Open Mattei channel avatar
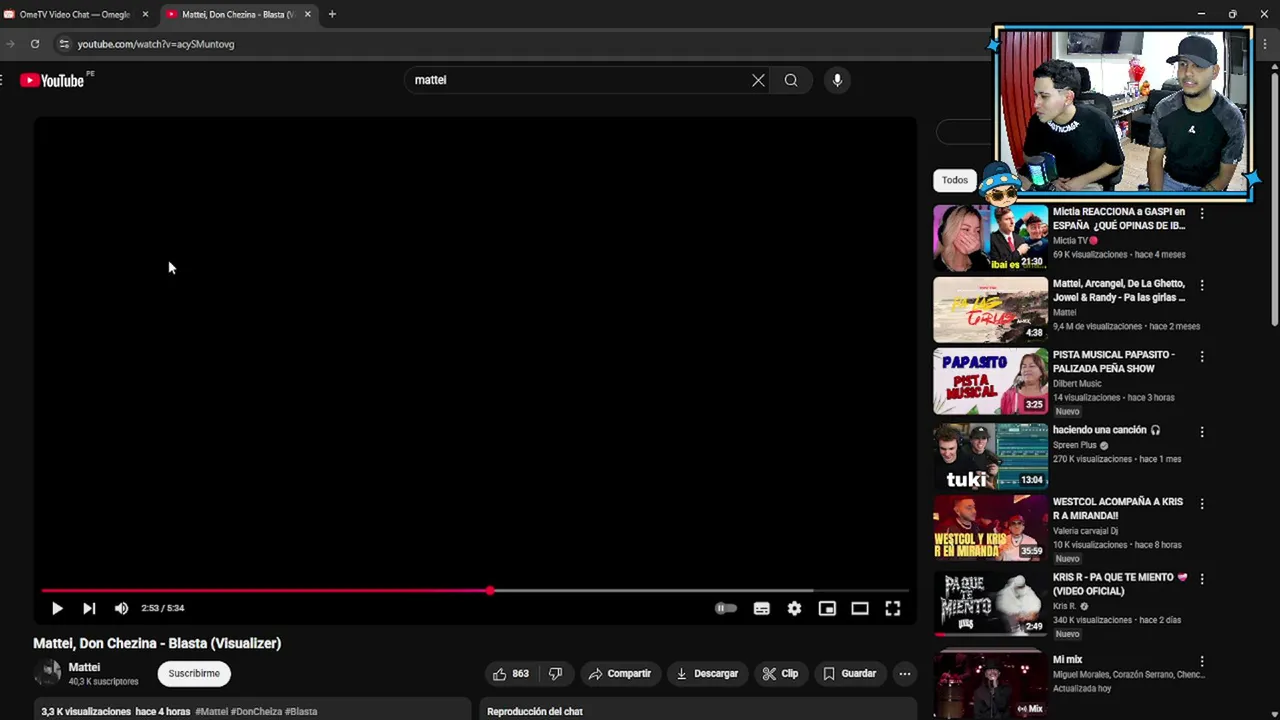Image resolution: width=1280 pixels, height=720 pixels. (47, 674)
